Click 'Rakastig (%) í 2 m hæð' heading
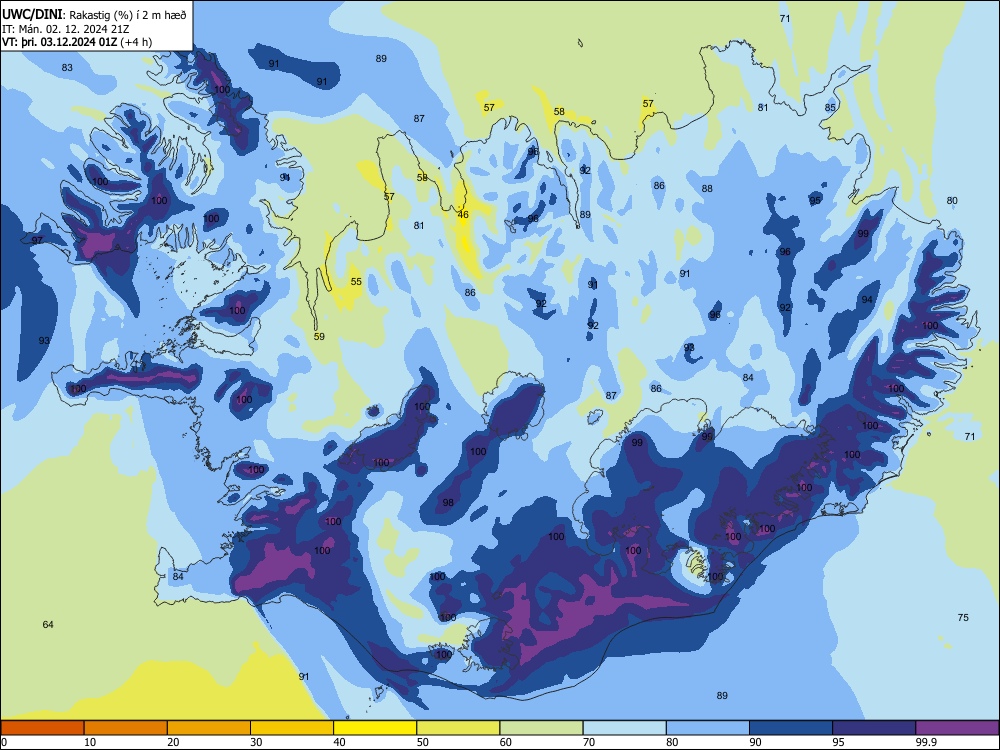 [128, 15]
